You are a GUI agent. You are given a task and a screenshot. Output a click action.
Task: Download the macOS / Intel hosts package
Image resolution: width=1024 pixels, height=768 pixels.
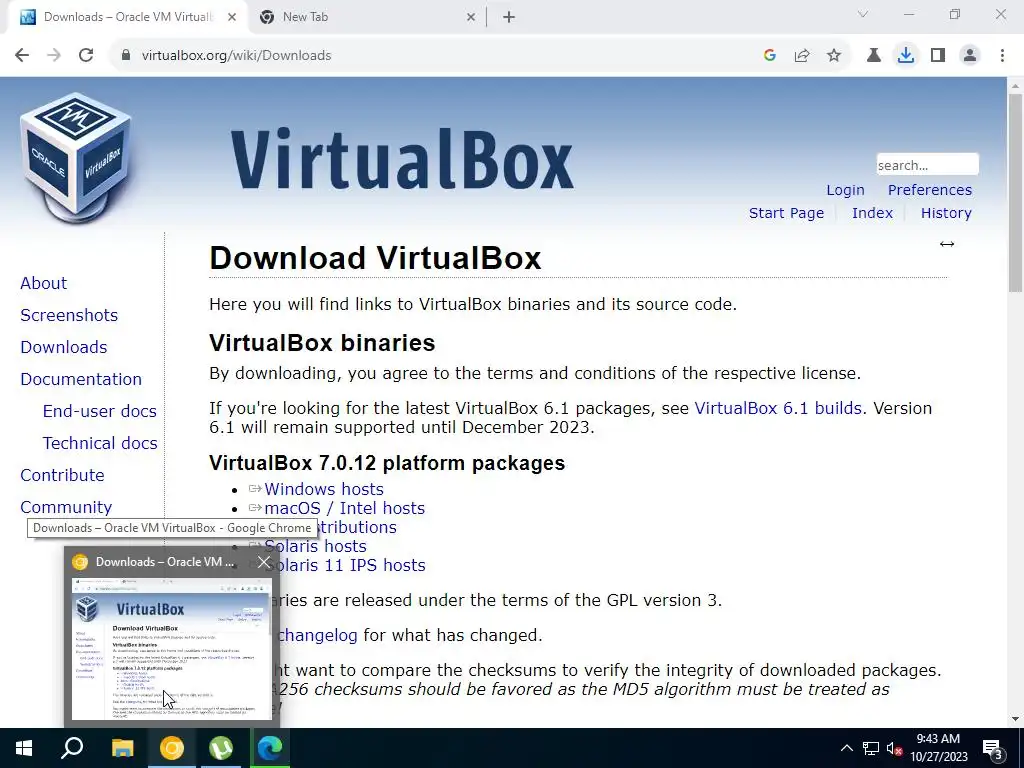click(x=344, y=508)
